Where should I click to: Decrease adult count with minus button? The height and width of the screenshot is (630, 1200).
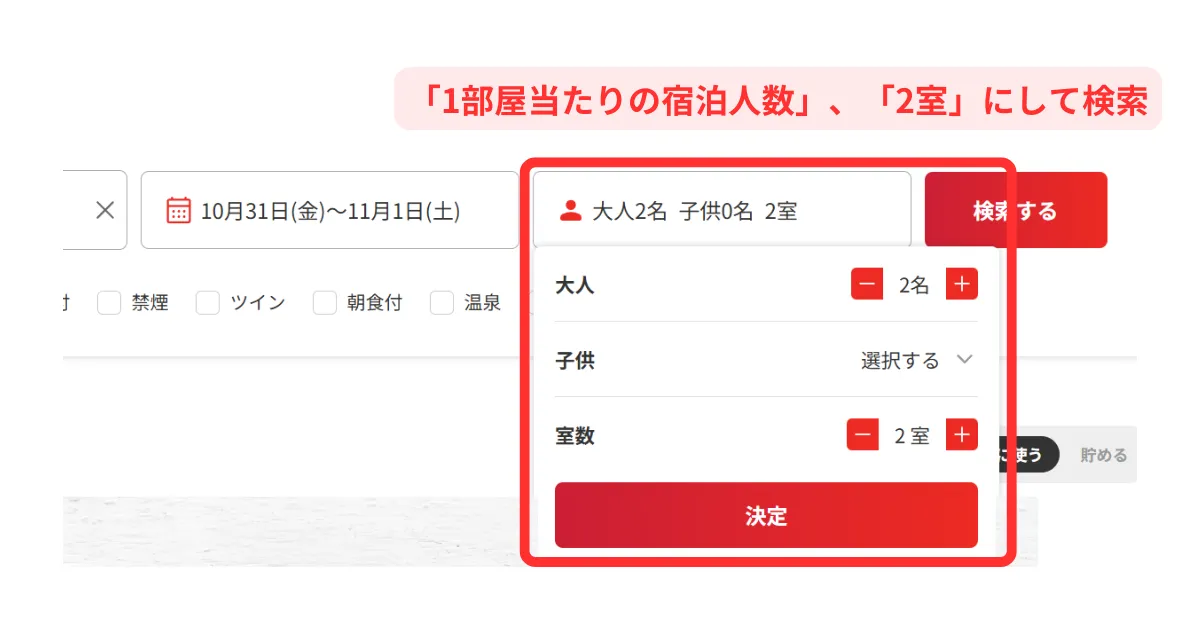pyautogui.click(x=867, y=285)
